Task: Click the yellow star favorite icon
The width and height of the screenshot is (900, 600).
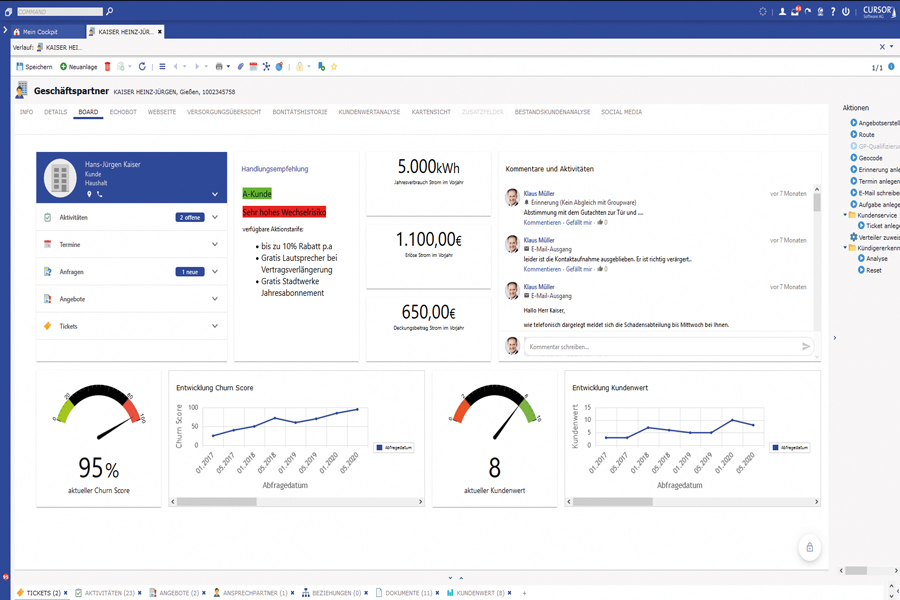Action: coord(333,67)
